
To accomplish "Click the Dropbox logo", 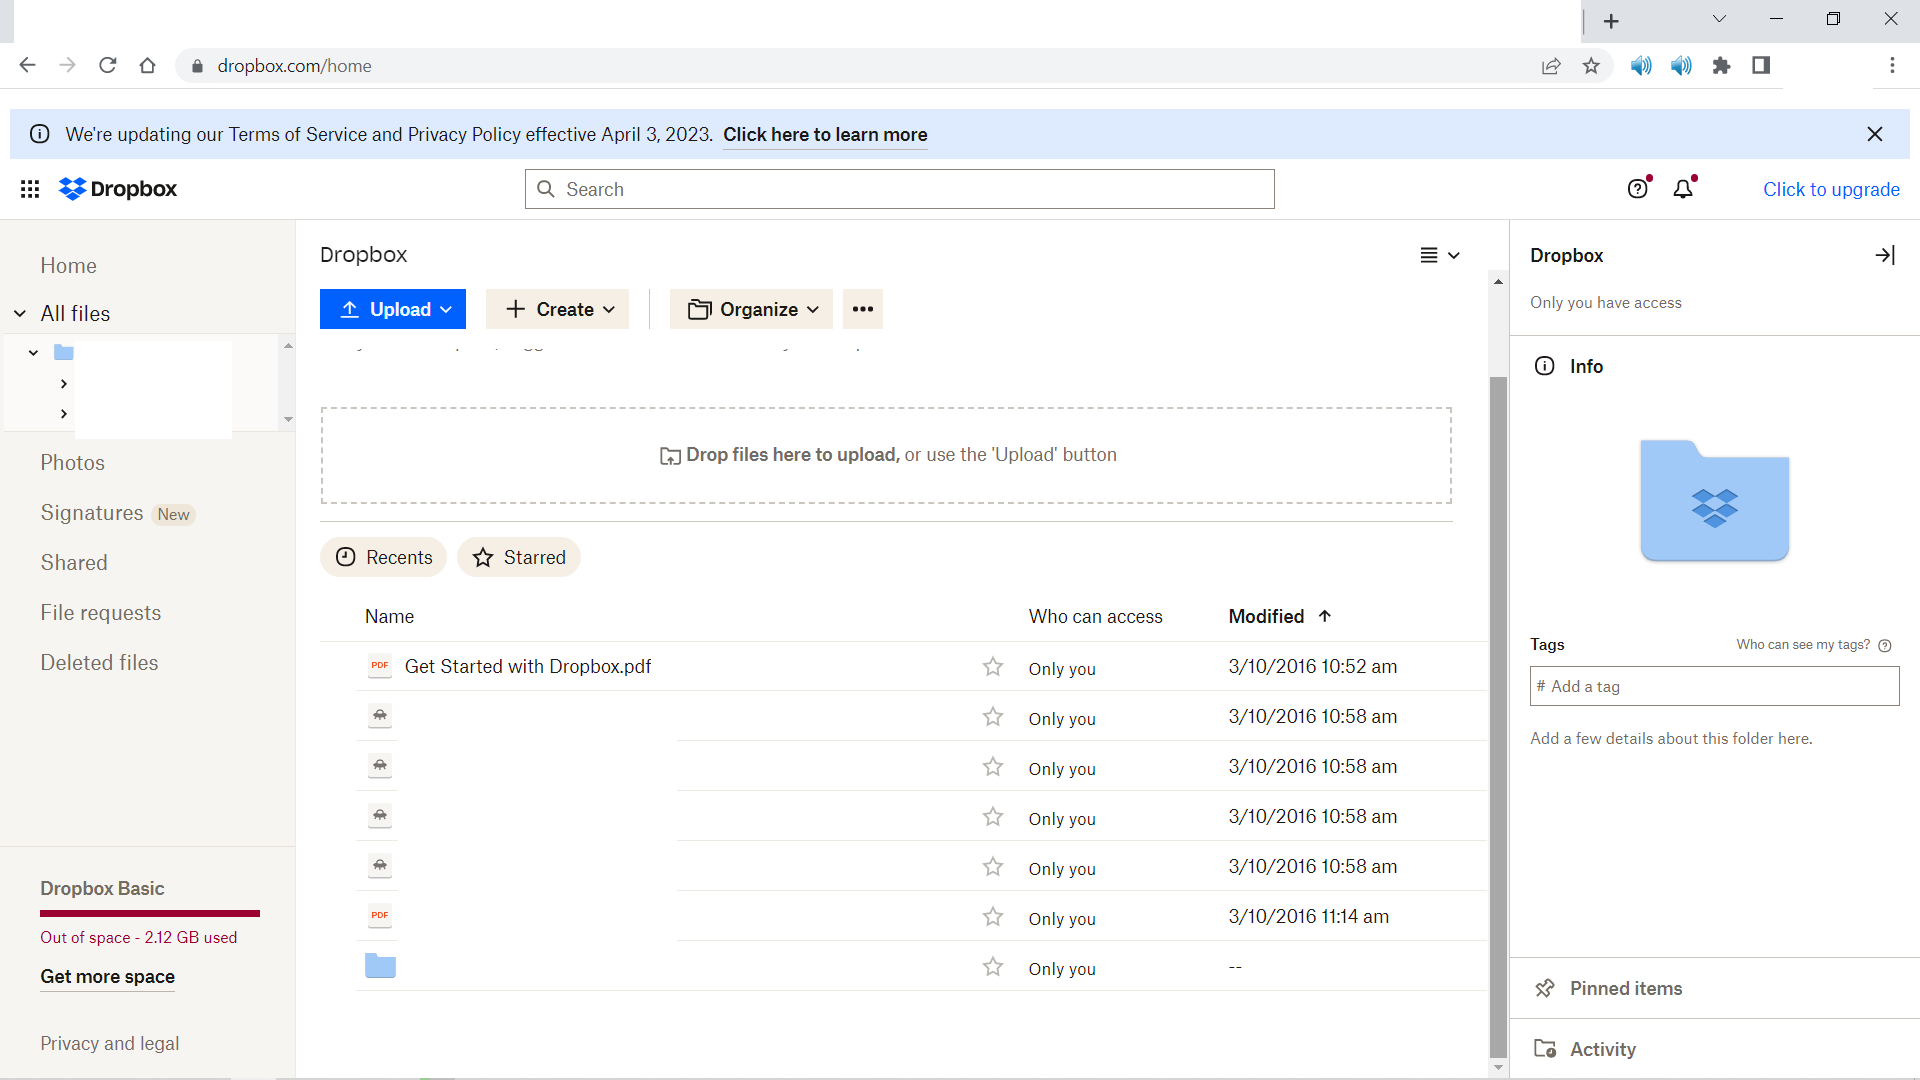I will click(118, 189).
